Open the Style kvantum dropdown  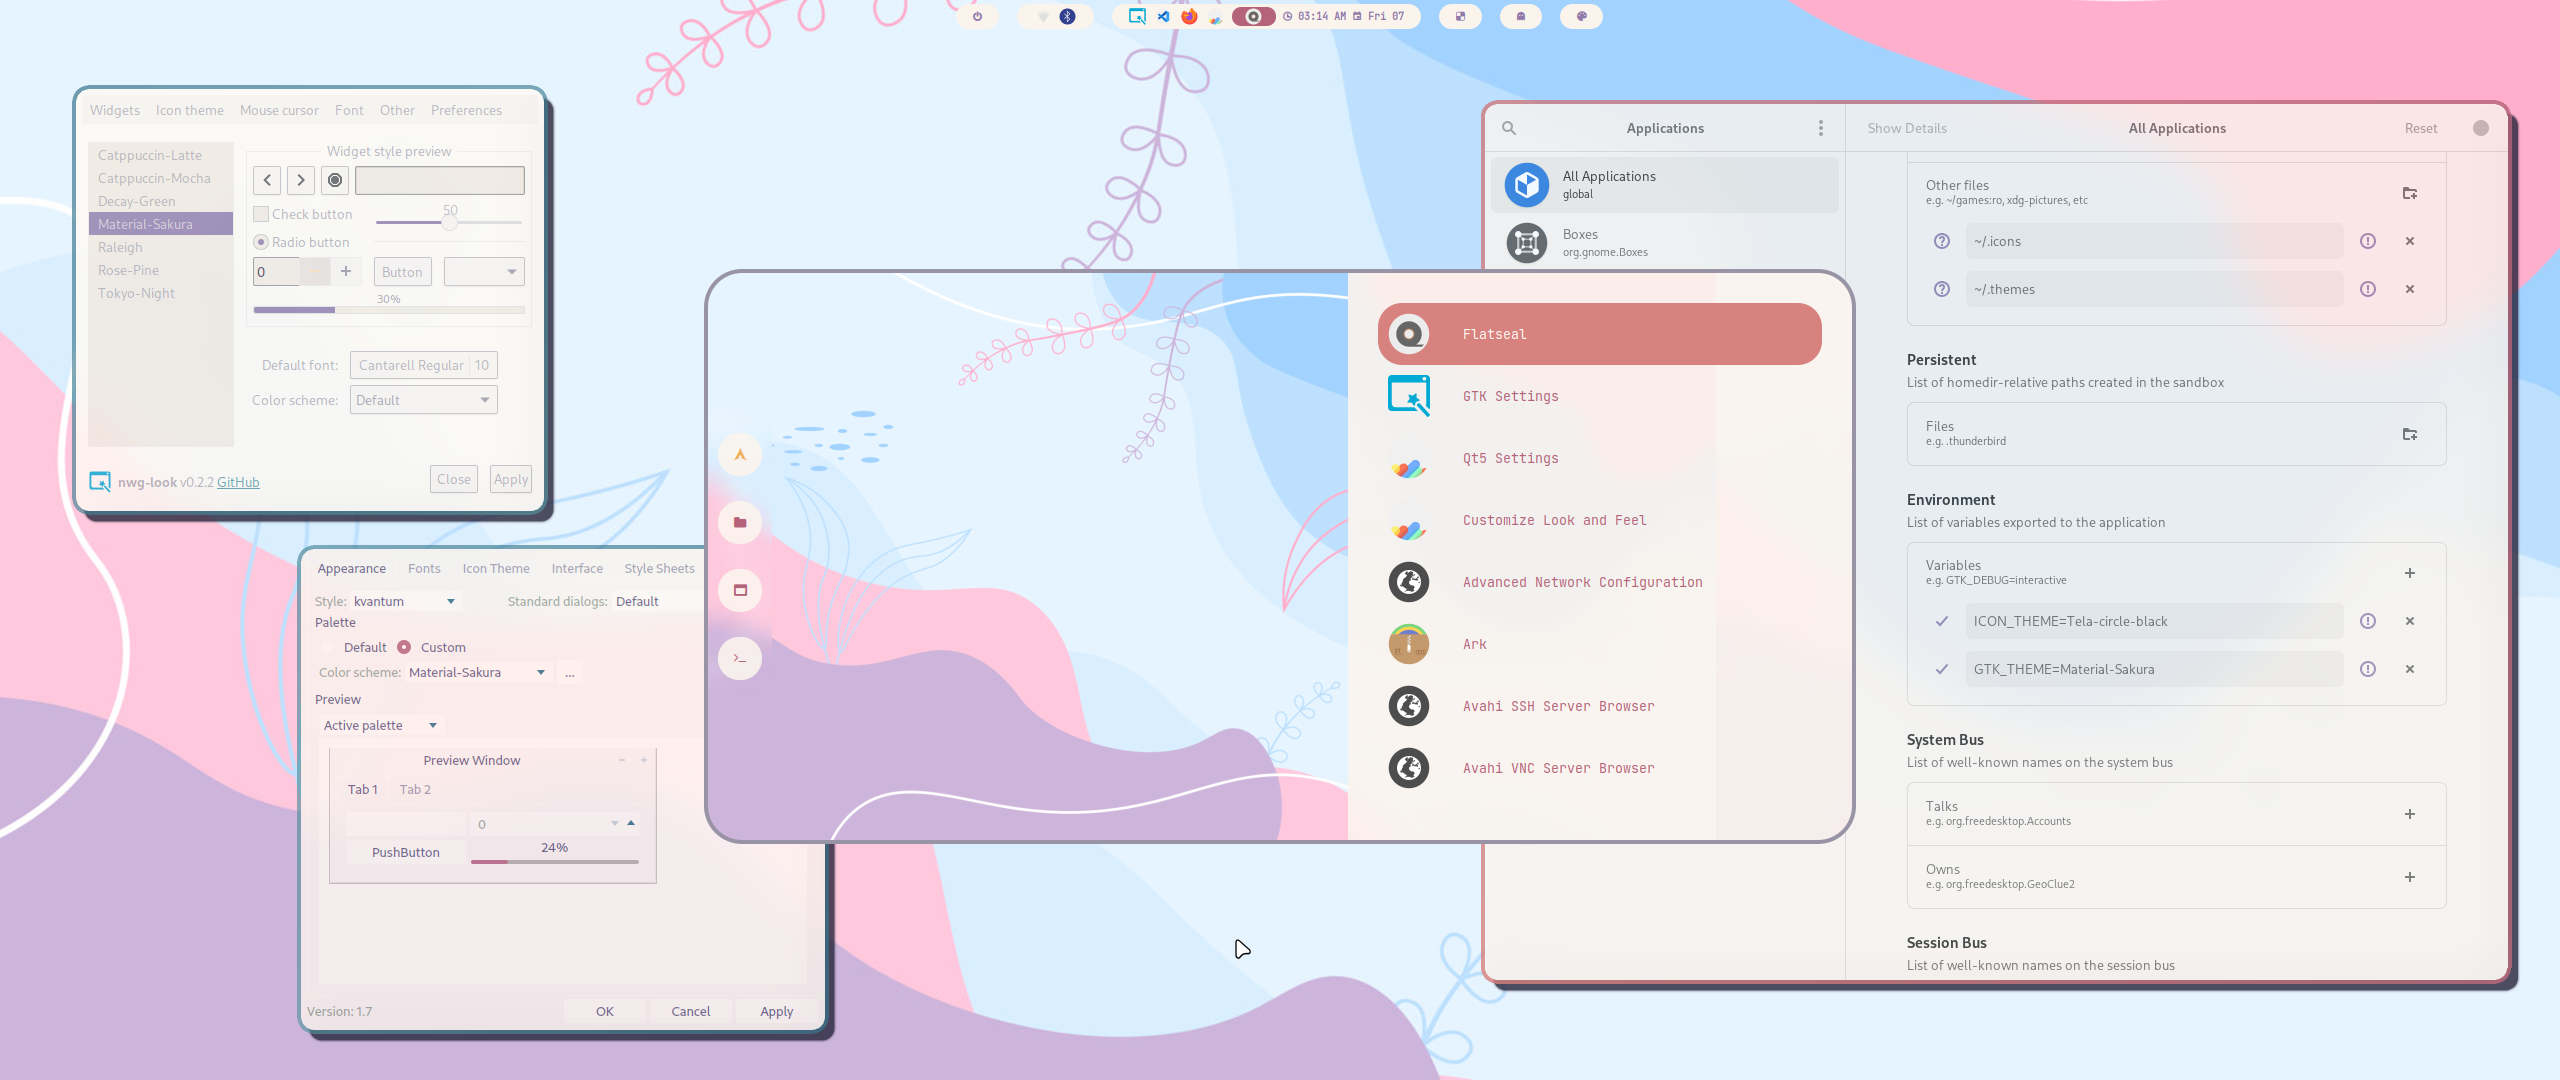point(405,601)
